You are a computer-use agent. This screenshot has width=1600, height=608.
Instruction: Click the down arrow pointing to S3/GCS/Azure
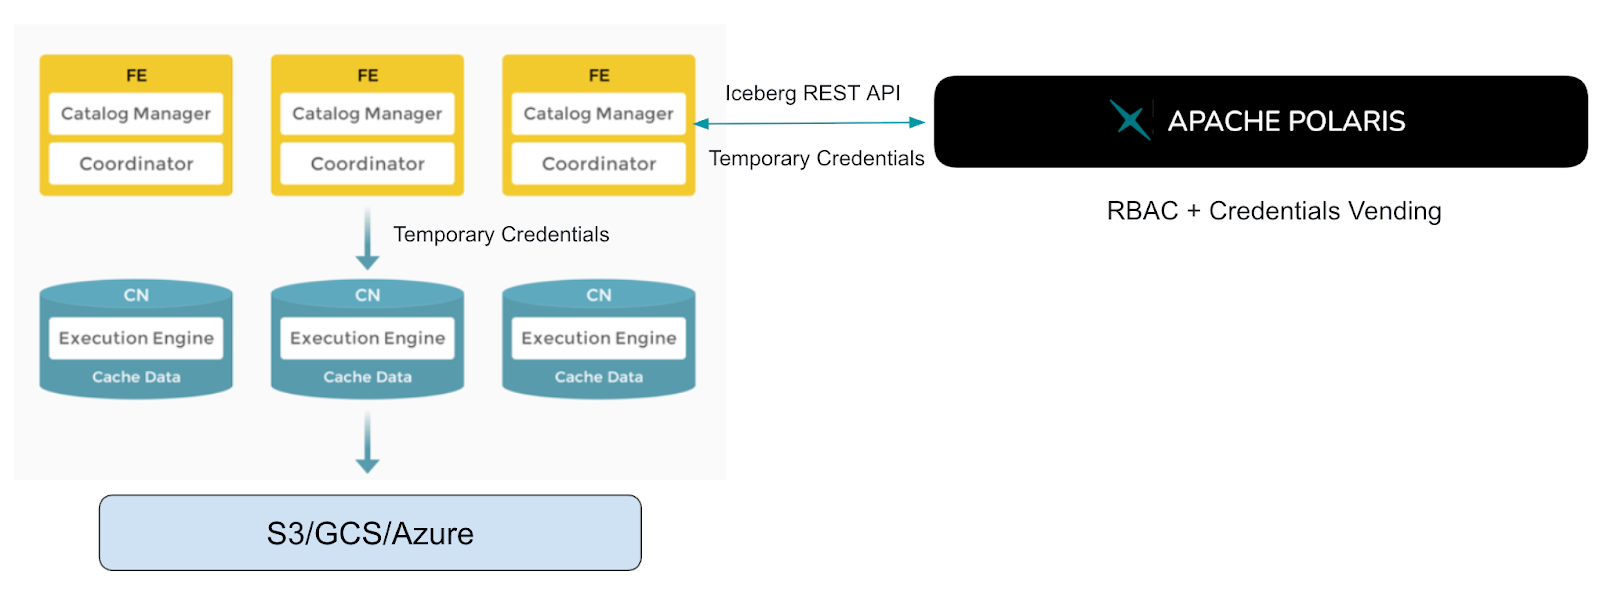point(368,442)
